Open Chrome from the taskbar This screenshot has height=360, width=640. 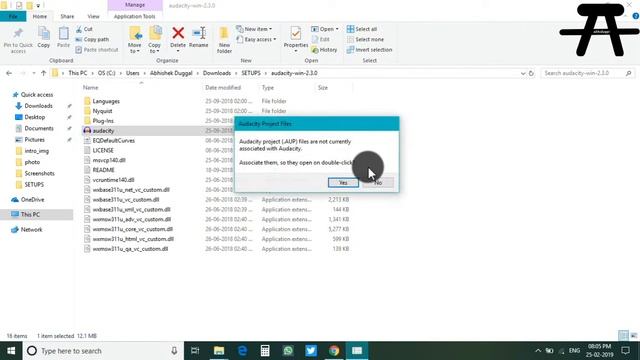coord(334,351)
